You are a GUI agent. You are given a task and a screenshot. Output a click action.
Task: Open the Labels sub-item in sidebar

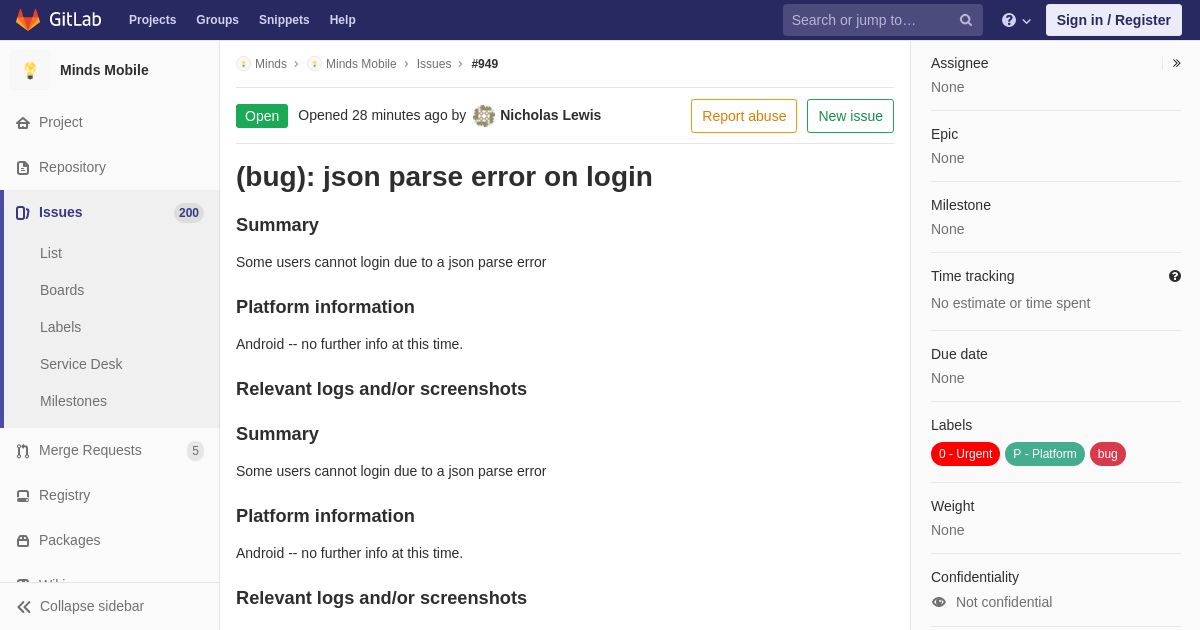pyautogui.click(x=60, y=327)
